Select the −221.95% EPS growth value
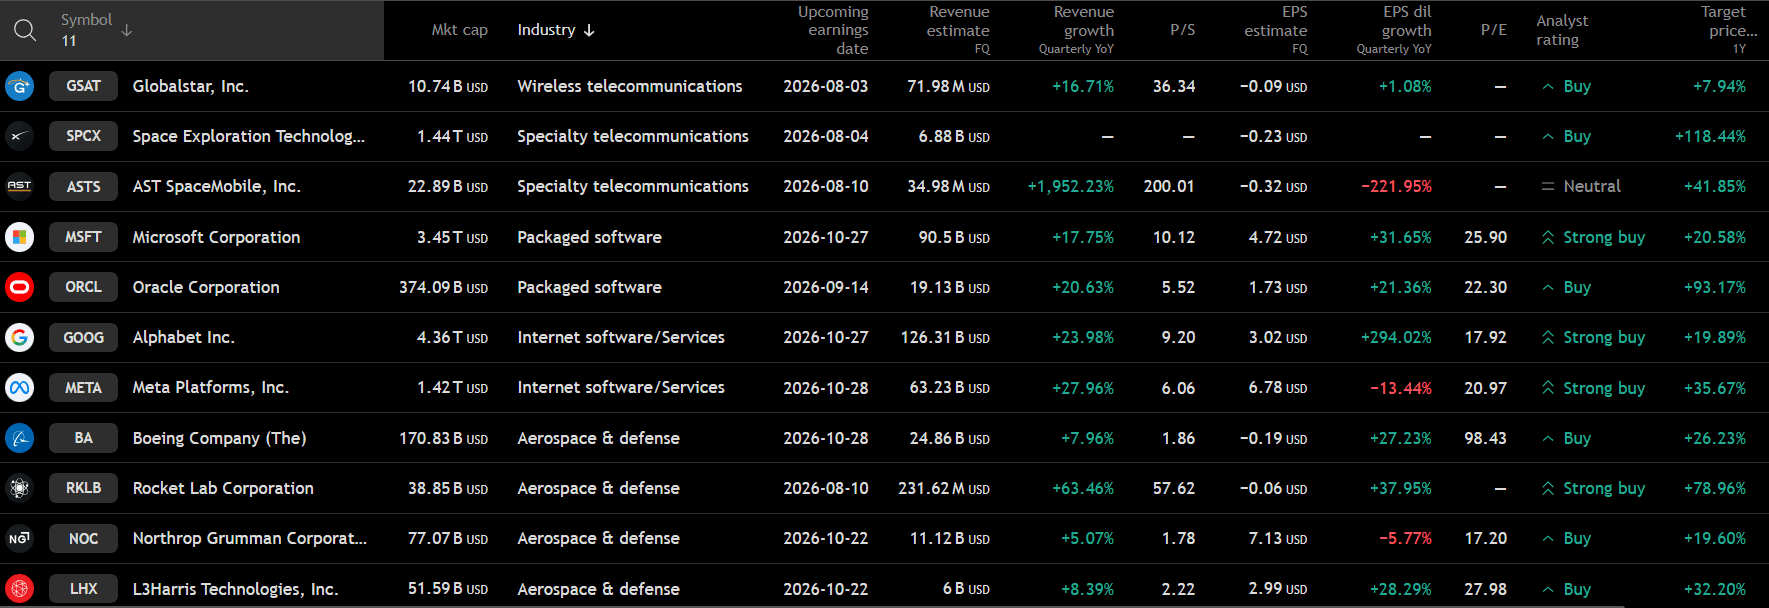 click(x=1396, y=186)
